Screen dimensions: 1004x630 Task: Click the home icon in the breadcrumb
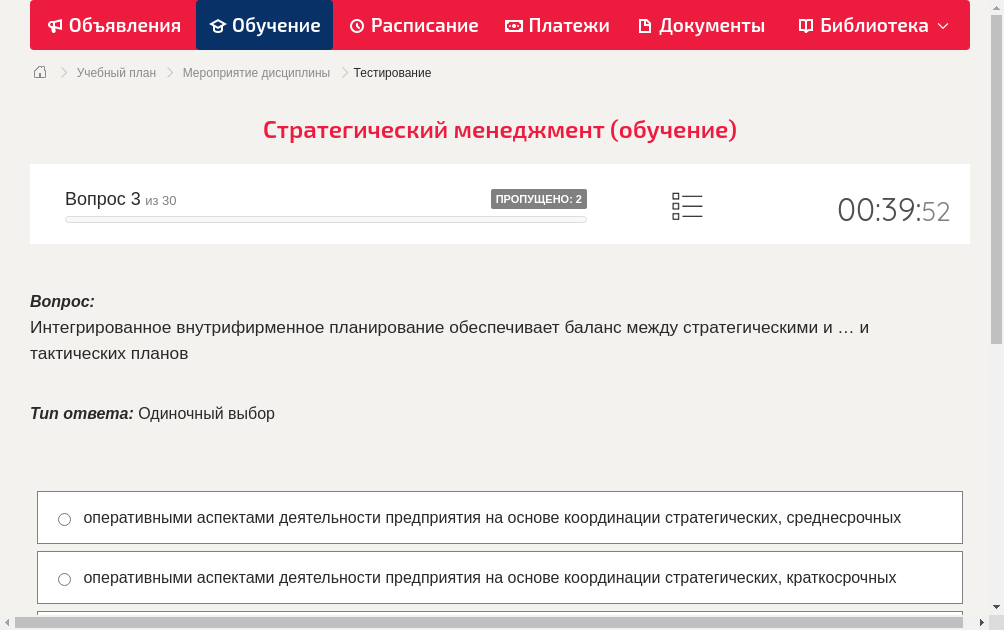(x=39, y=72)
